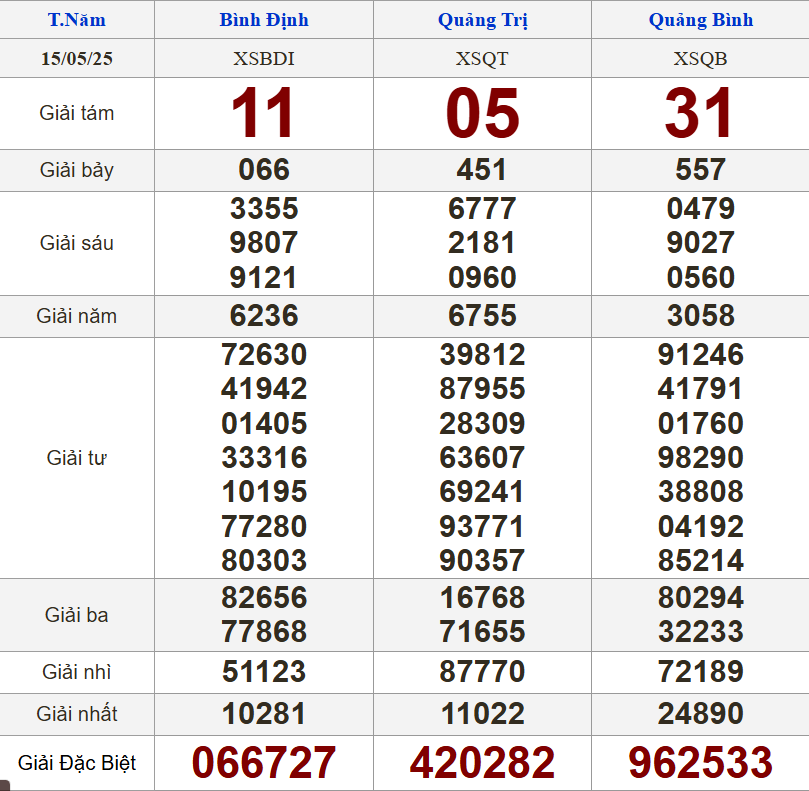Image resolution: width=809 pixels, height=791 pixels.
Task: Click the special prize number 066727
Action: coord(264,763)
